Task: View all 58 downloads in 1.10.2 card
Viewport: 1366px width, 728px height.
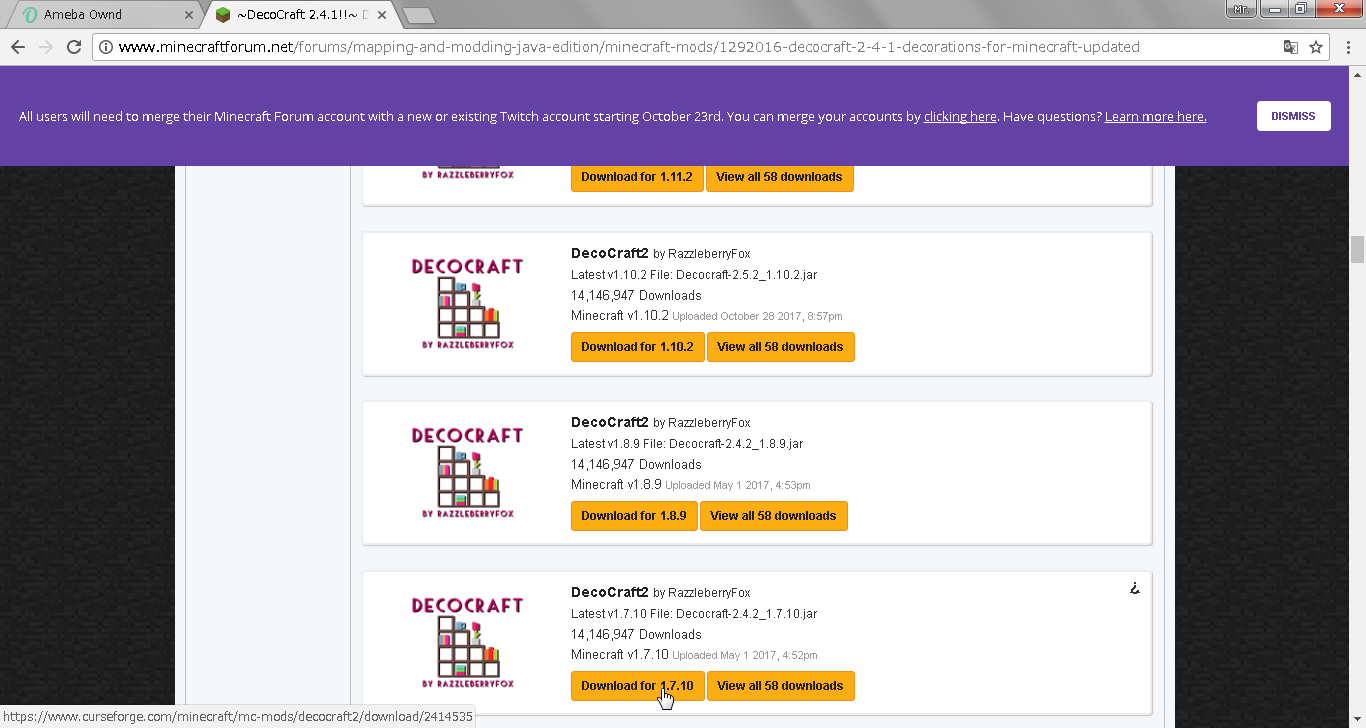Action: [x=780, y=347]
